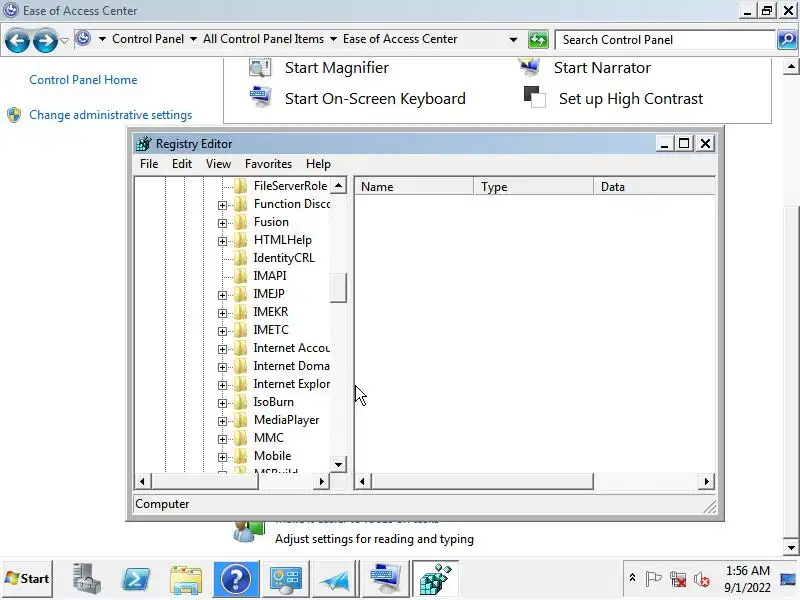Open the Control Panel breadcrumb dropdown arrow
Image resolution: width=800 pixels, height=600 pixels.
(x=193, y=39)
